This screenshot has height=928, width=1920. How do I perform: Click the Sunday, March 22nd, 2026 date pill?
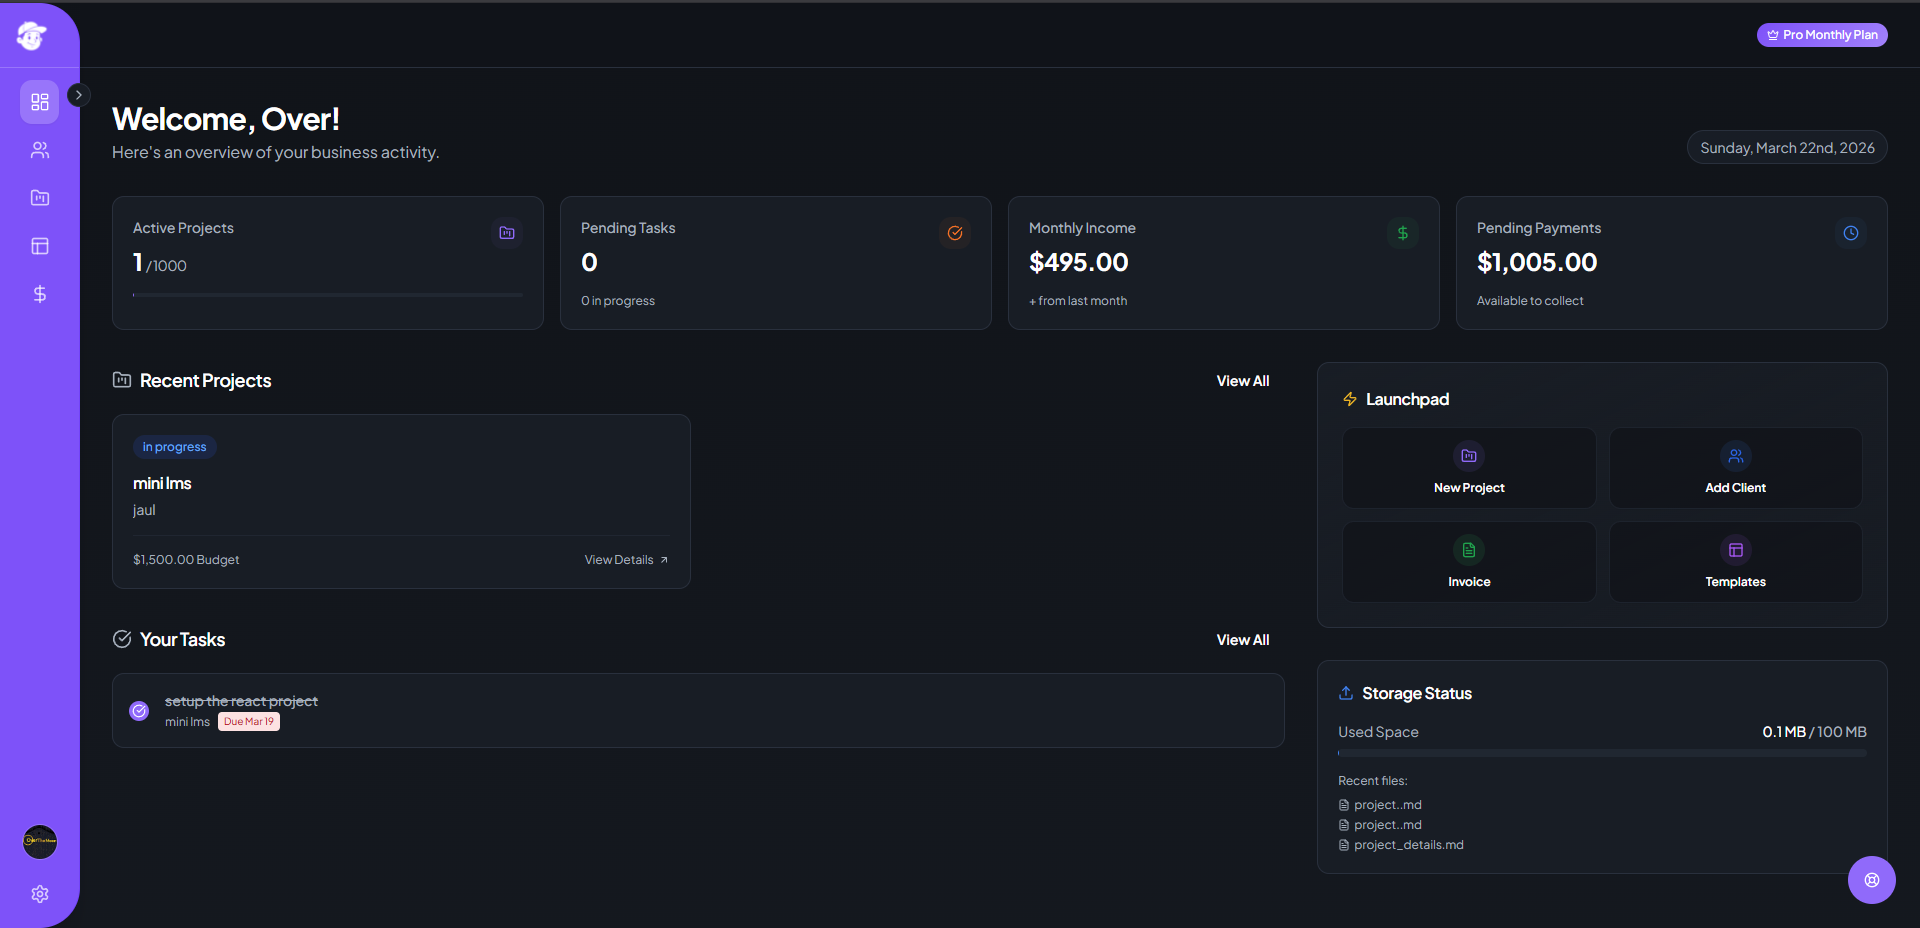(x=1787, y=148)
